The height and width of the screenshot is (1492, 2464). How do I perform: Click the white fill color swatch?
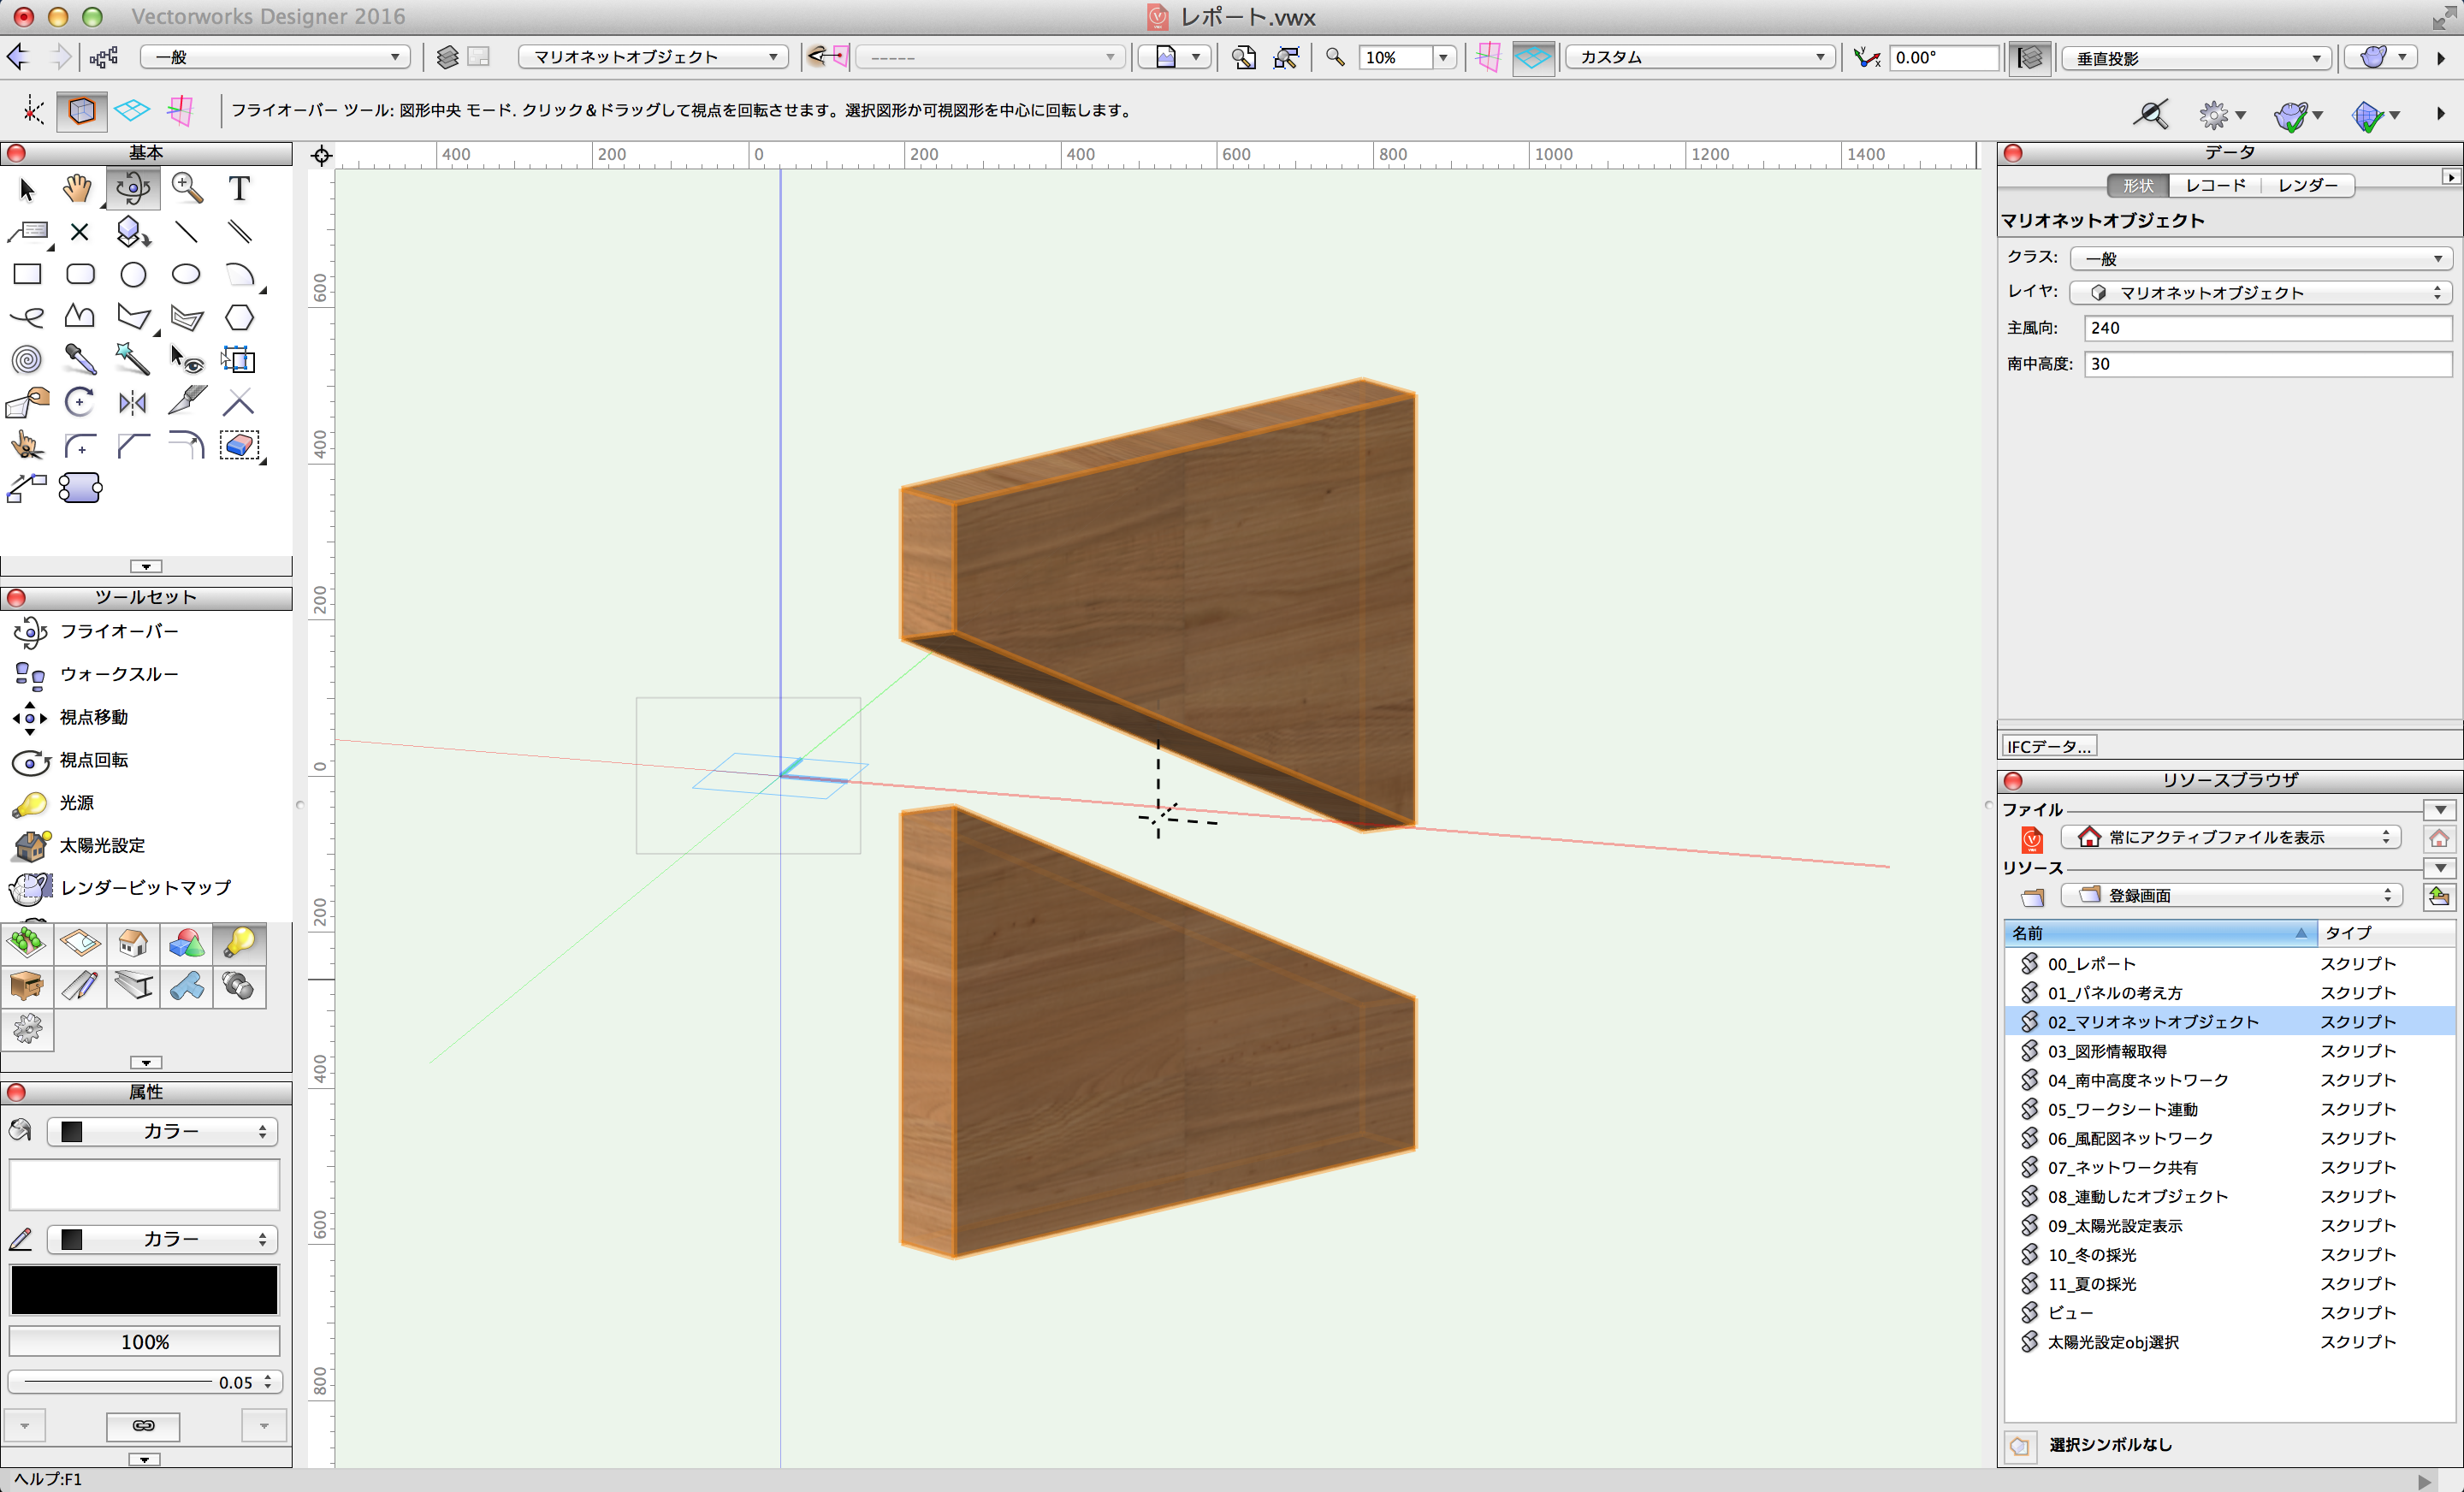pos(144,1185)
